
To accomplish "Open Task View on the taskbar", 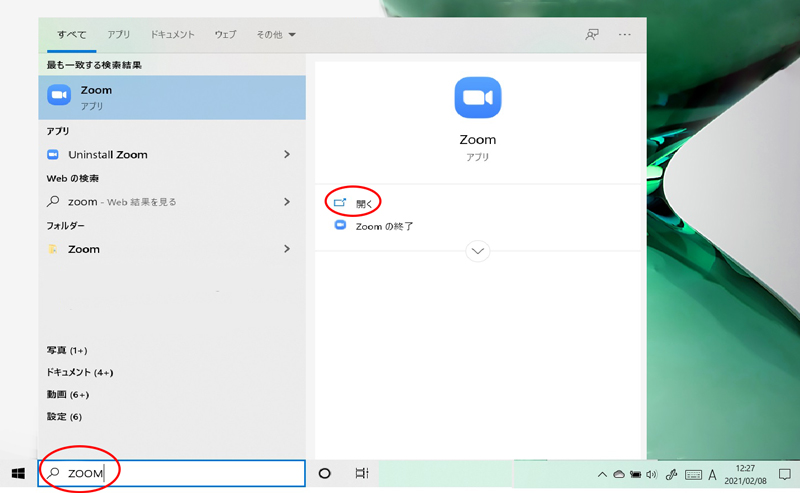I will pos(362,474).
